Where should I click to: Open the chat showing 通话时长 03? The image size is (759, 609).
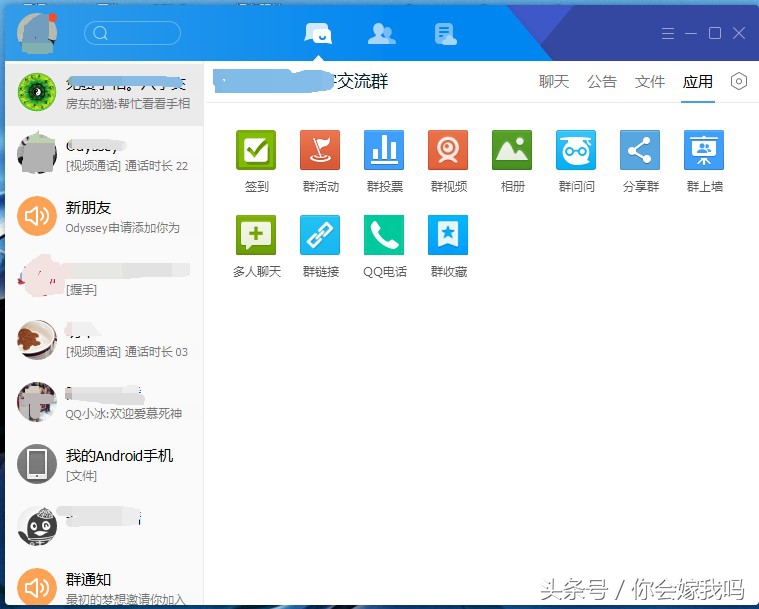[x=104, y=340]
